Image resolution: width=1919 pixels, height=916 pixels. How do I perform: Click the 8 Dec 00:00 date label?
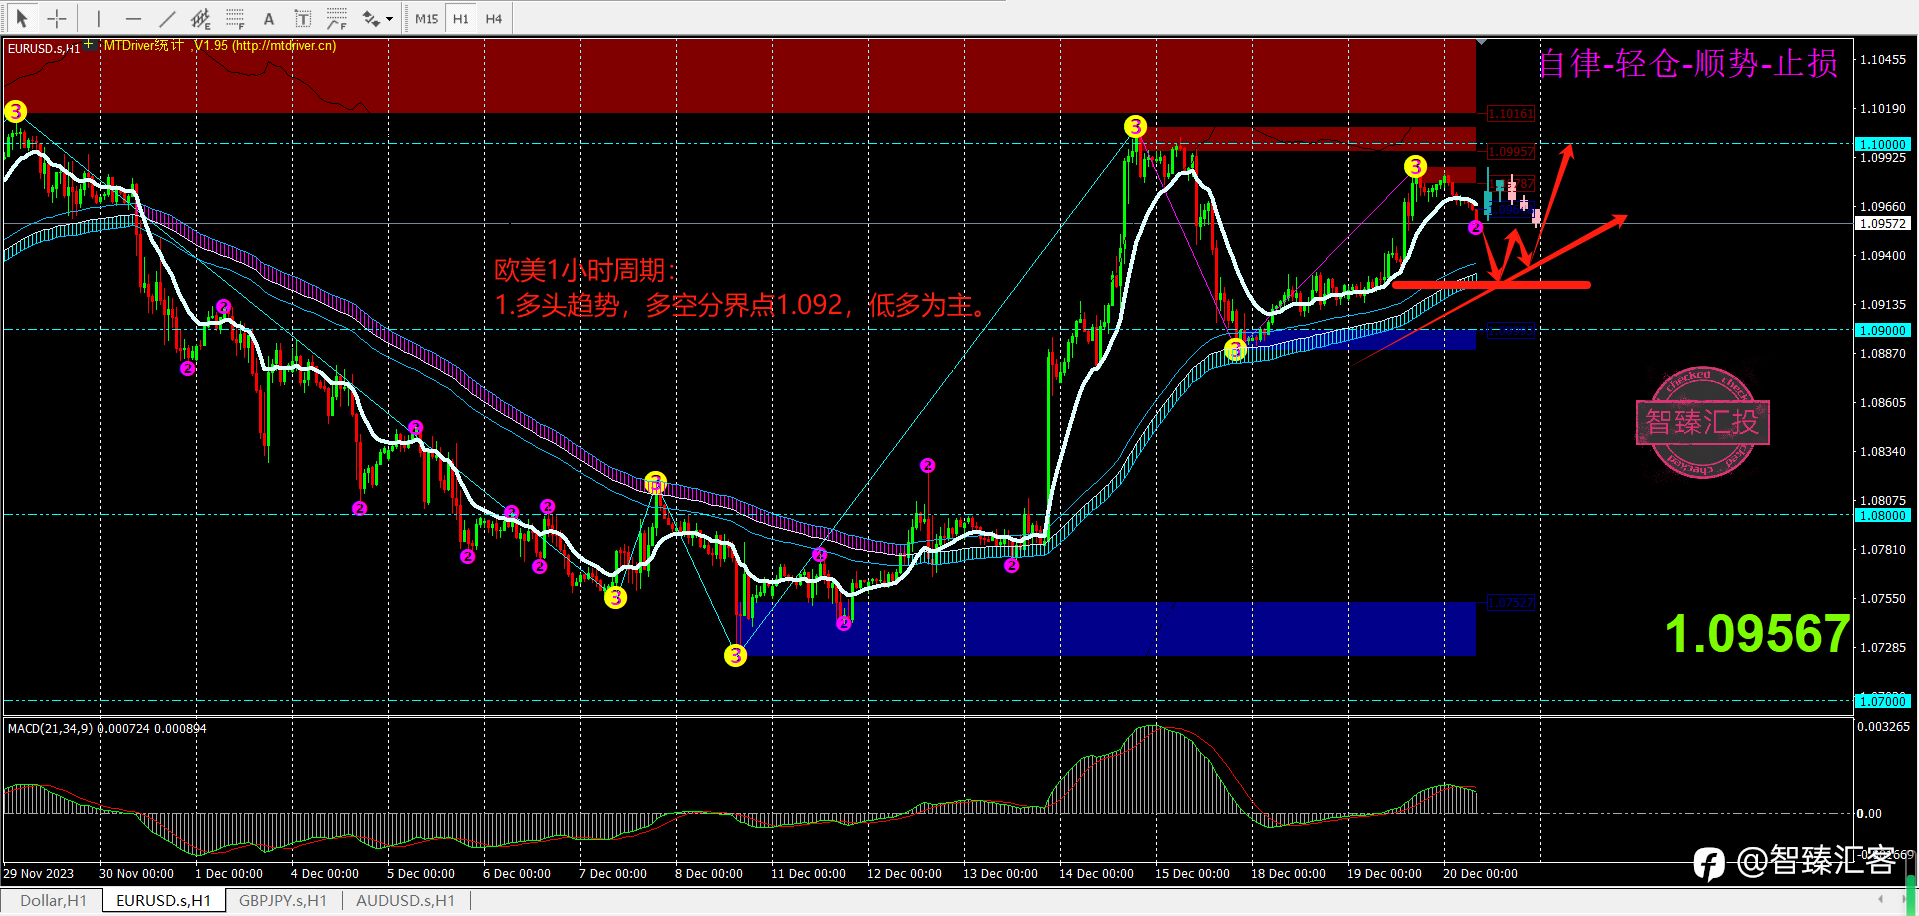click(708, 873)
